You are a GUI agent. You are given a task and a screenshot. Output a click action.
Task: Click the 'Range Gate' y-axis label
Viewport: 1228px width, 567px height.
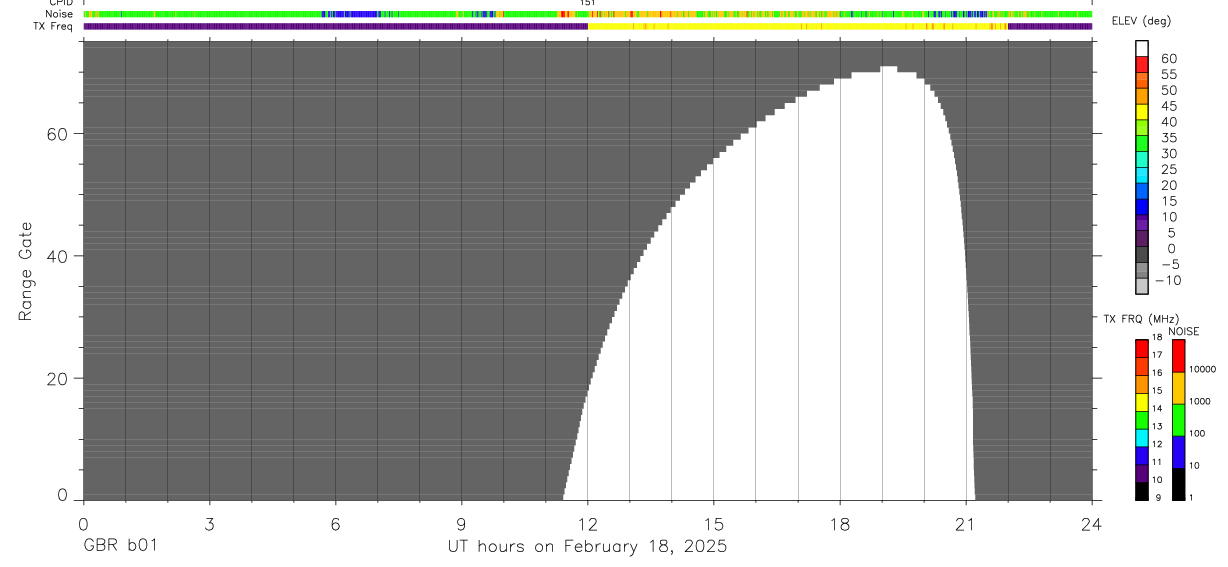click(x=27, y=271)
